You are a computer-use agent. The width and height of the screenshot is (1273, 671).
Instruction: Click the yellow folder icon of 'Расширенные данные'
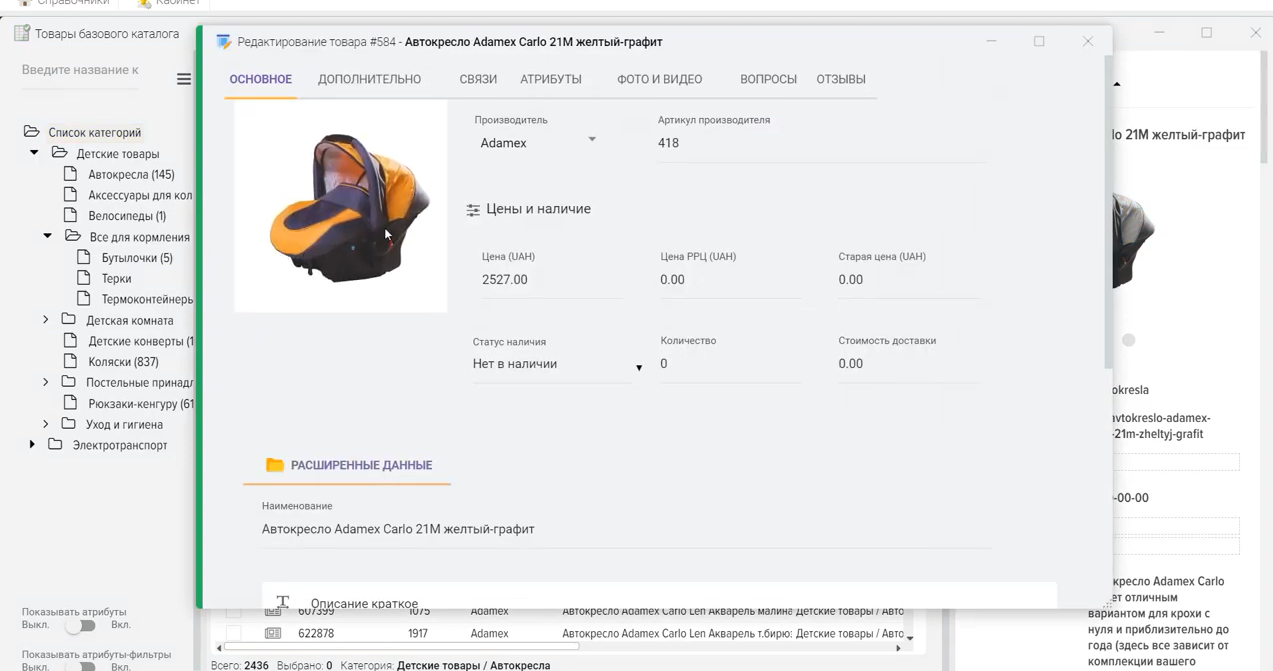pyautogui.click(x=274, y=465)
